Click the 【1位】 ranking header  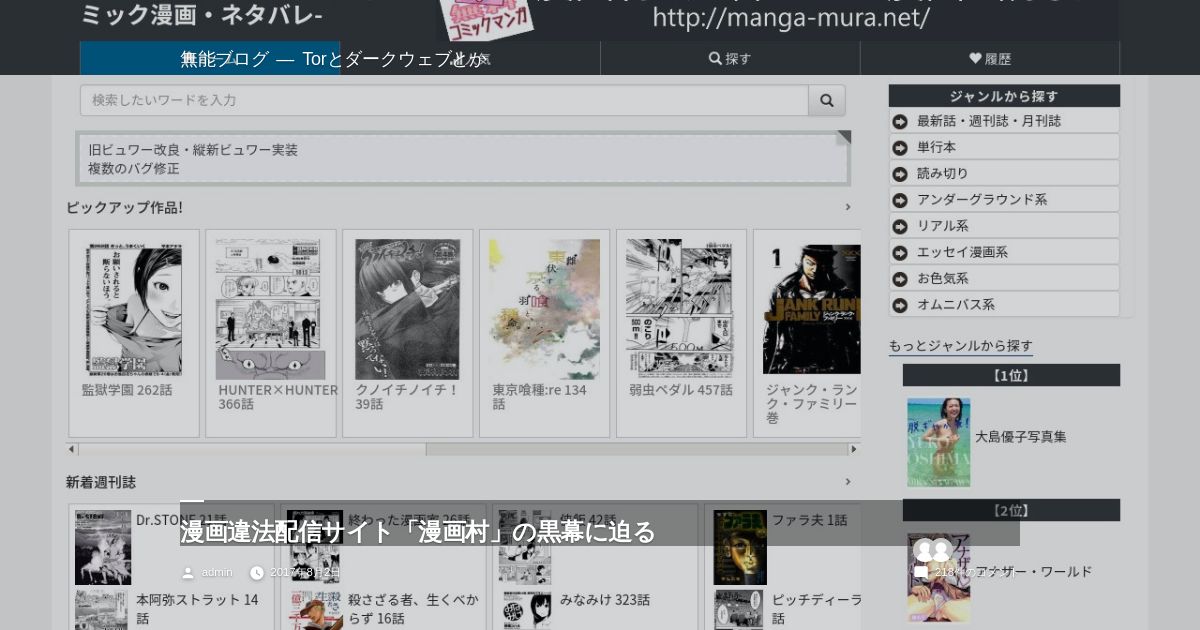pos(1011,376)
